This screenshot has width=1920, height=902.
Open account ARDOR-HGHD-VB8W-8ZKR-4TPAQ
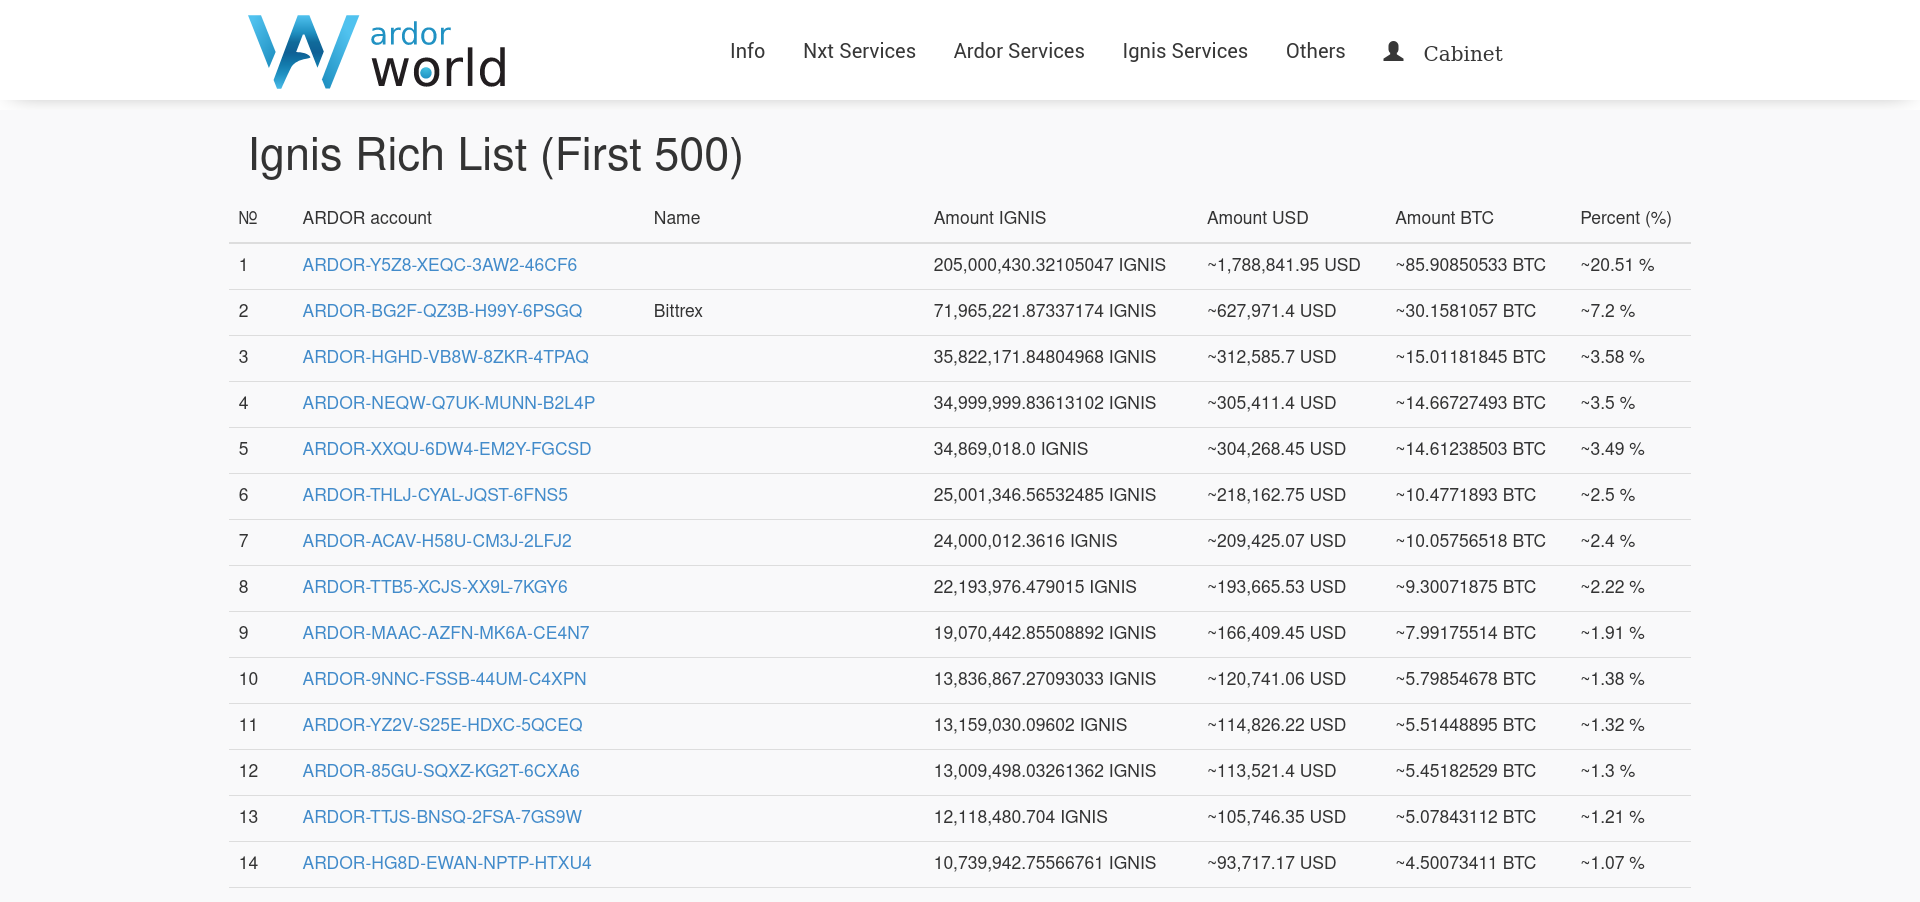[445, 357]
